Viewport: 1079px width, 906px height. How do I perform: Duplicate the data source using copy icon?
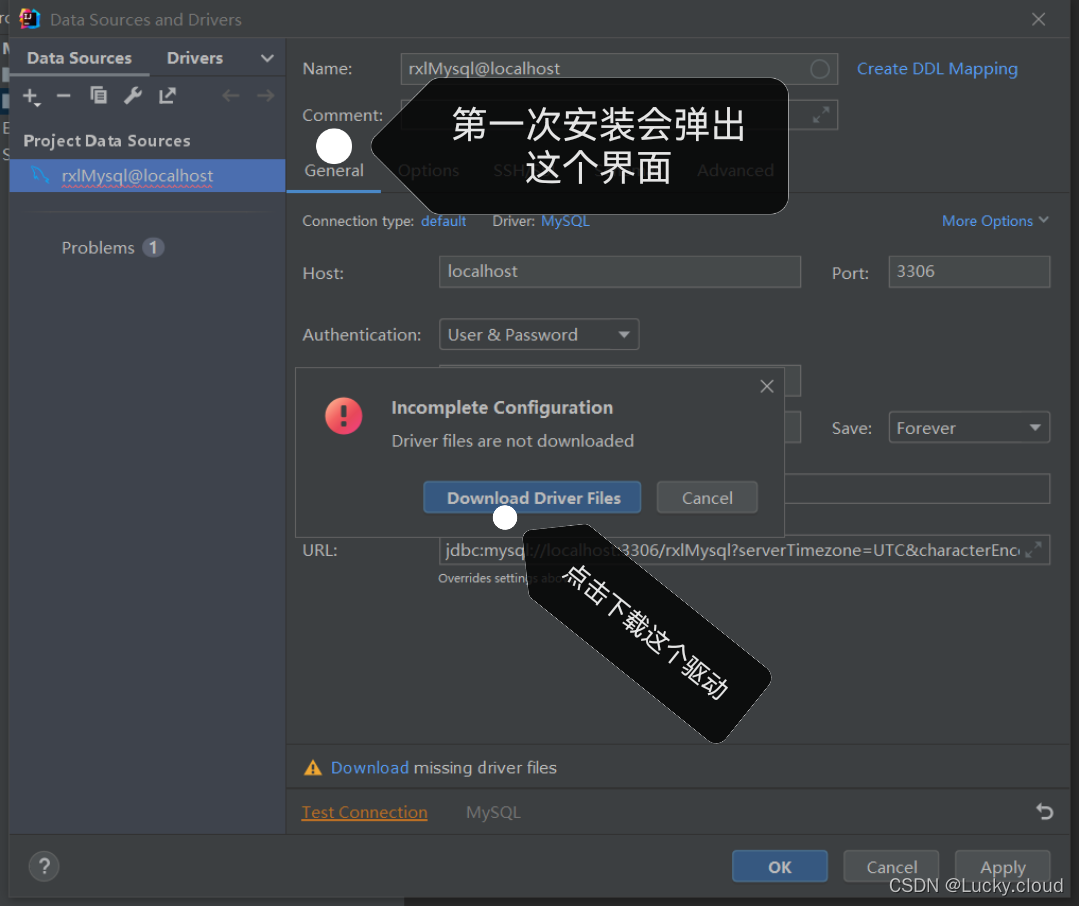pos(98,96)
